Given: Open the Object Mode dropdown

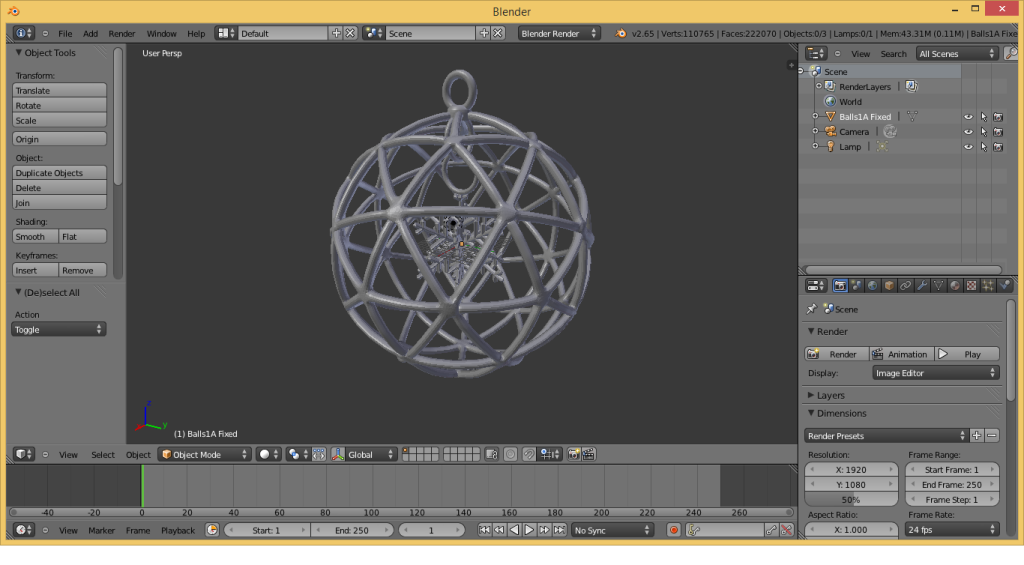Looking at the screenshot, I should (205, 454).
